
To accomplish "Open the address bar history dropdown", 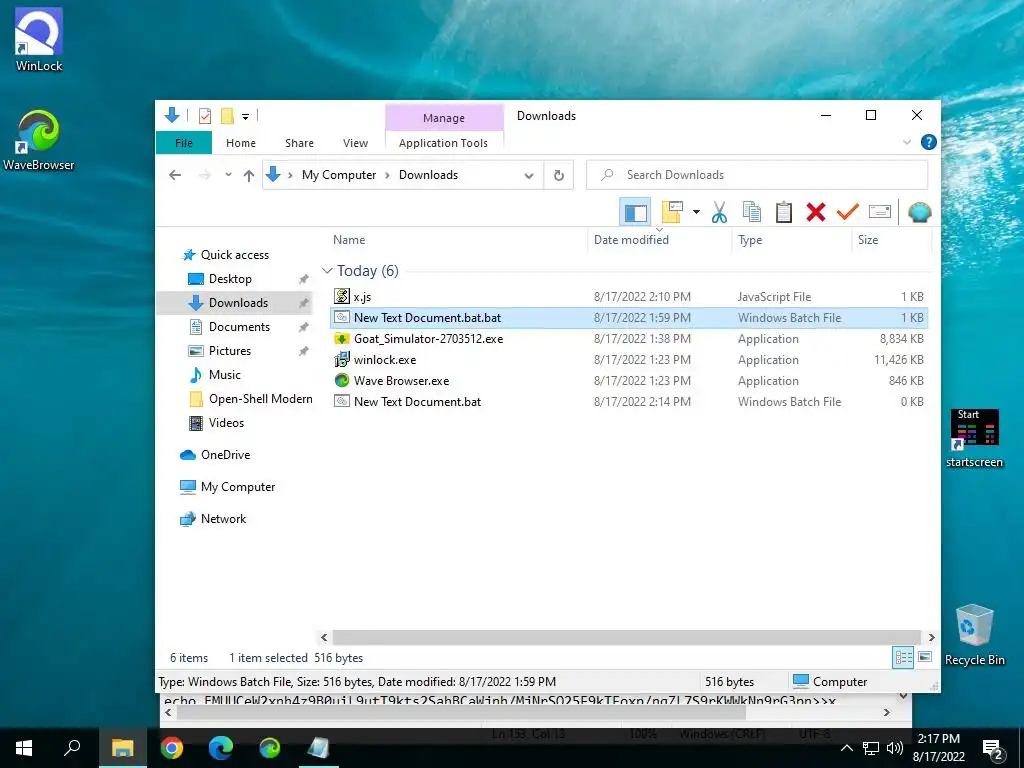I will click(529, 175).
